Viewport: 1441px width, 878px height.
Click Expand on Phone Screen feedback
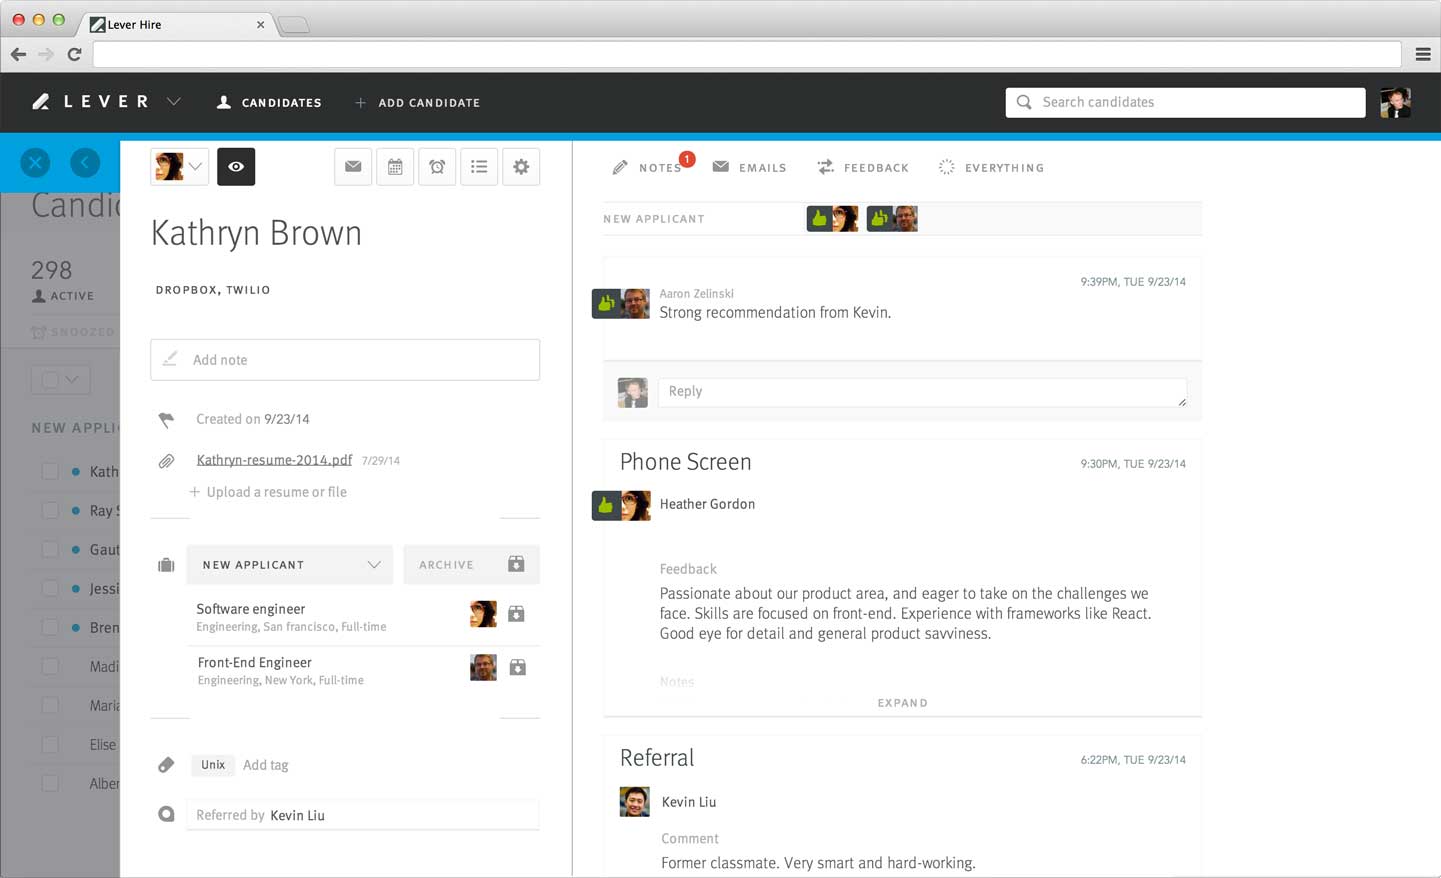coord(902,703)
